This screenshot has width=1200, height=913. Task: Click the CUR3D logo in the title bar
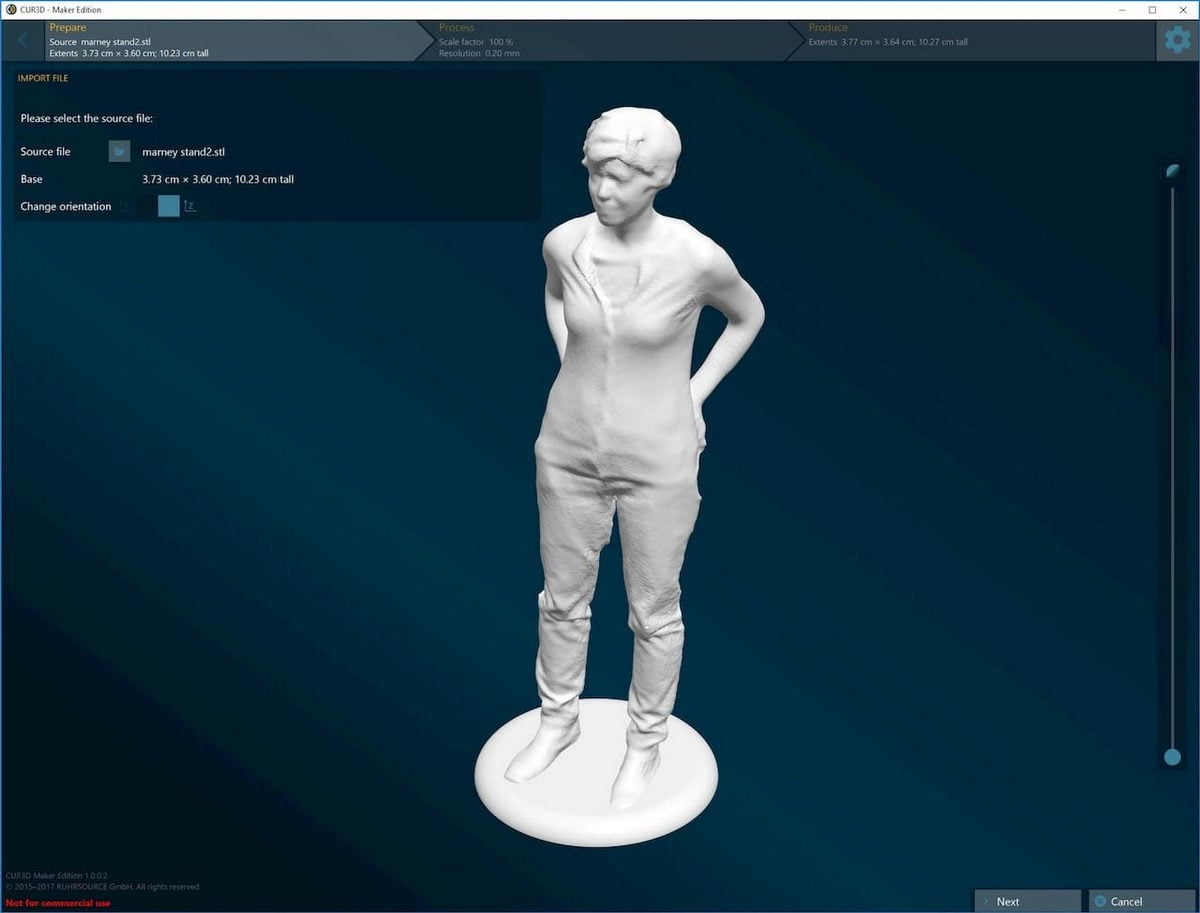pyautogui.click(x=9, y=9)
